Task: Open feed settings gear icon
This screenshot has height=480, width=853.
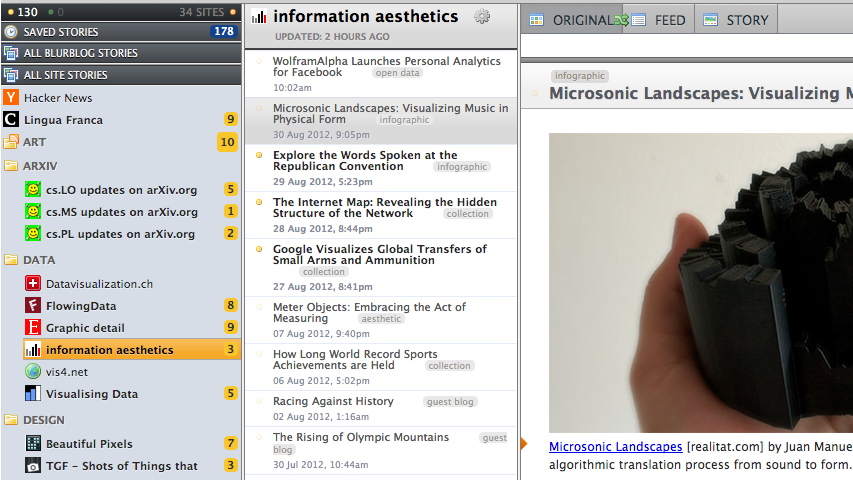Action: coord(482,16)
